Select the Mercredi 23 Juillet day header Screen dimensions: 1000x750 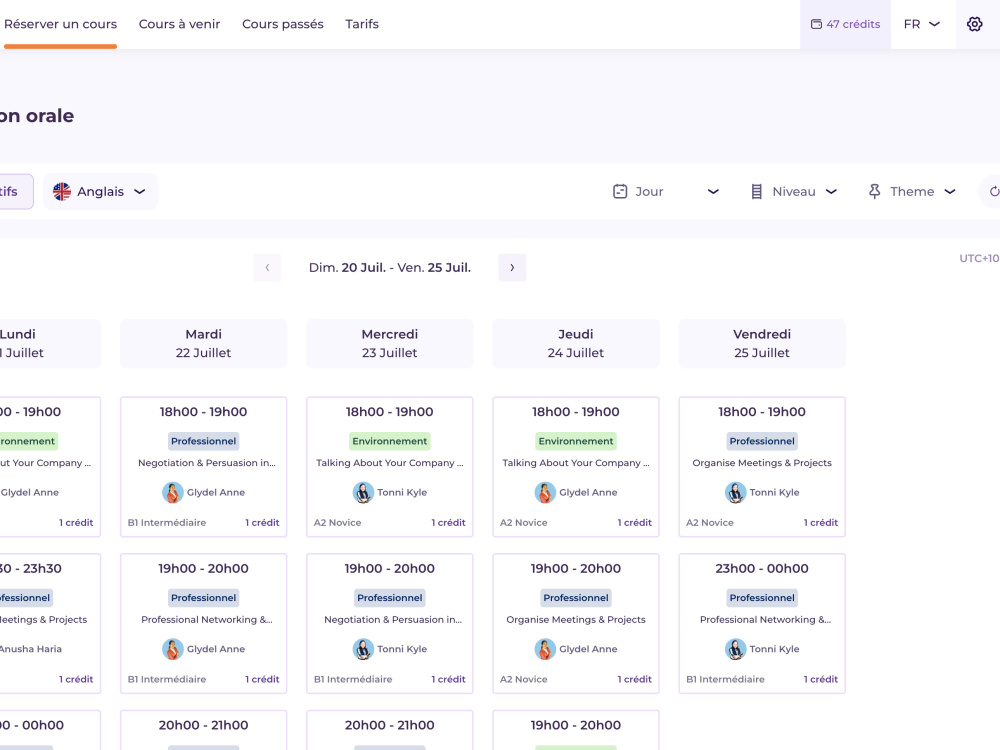click(390, 343)
